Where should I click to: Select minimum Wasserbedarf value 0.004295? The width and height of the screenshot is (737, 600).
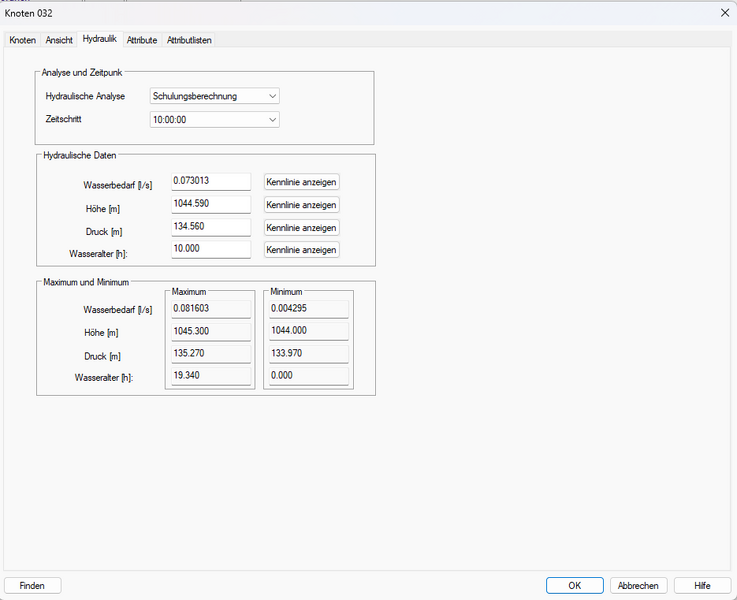point(309,309)
